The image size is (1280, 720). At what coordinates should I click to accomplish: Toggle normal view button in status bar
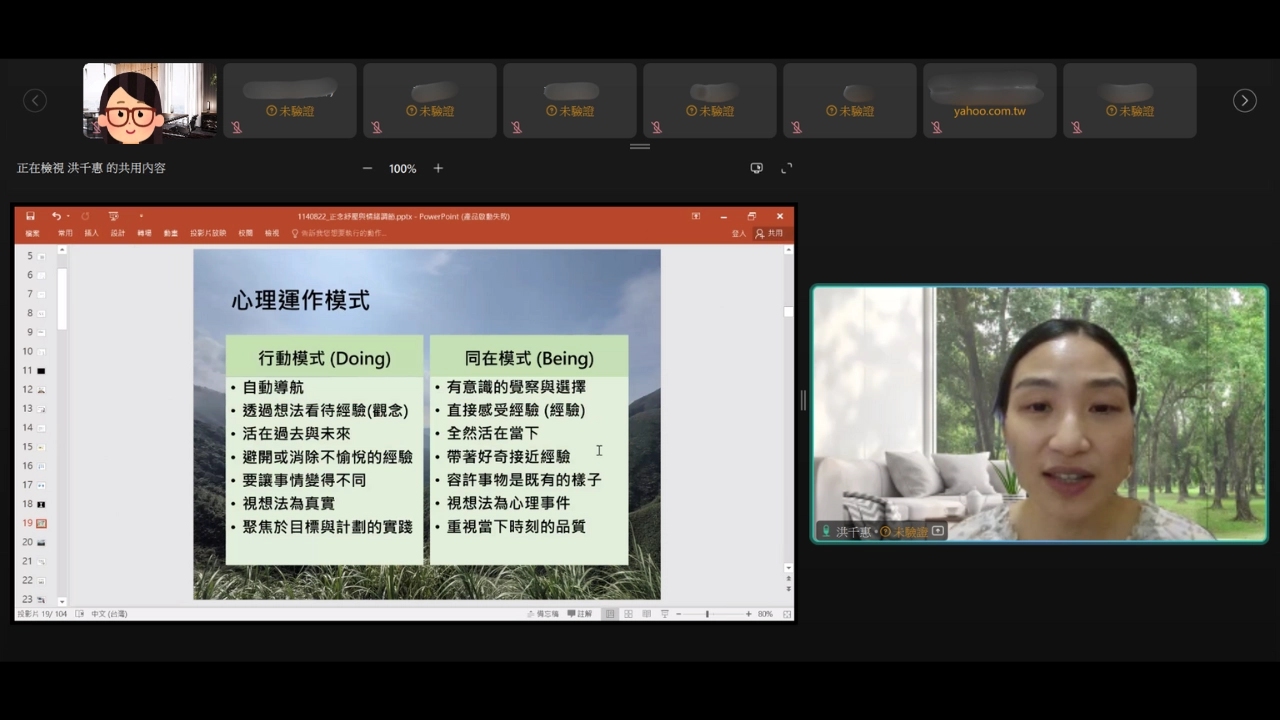(x=609, y=614)
